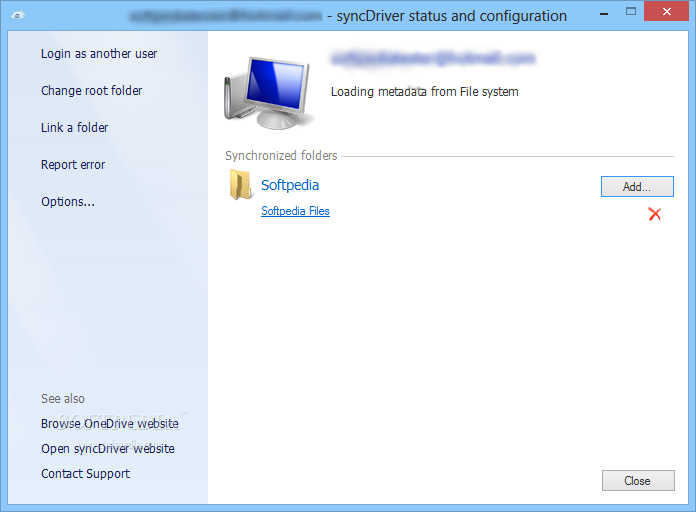Image resolution: width=696 pixels, height=512 pixels.
Task: Select Link a folder
Action: [x=75, y=128]
